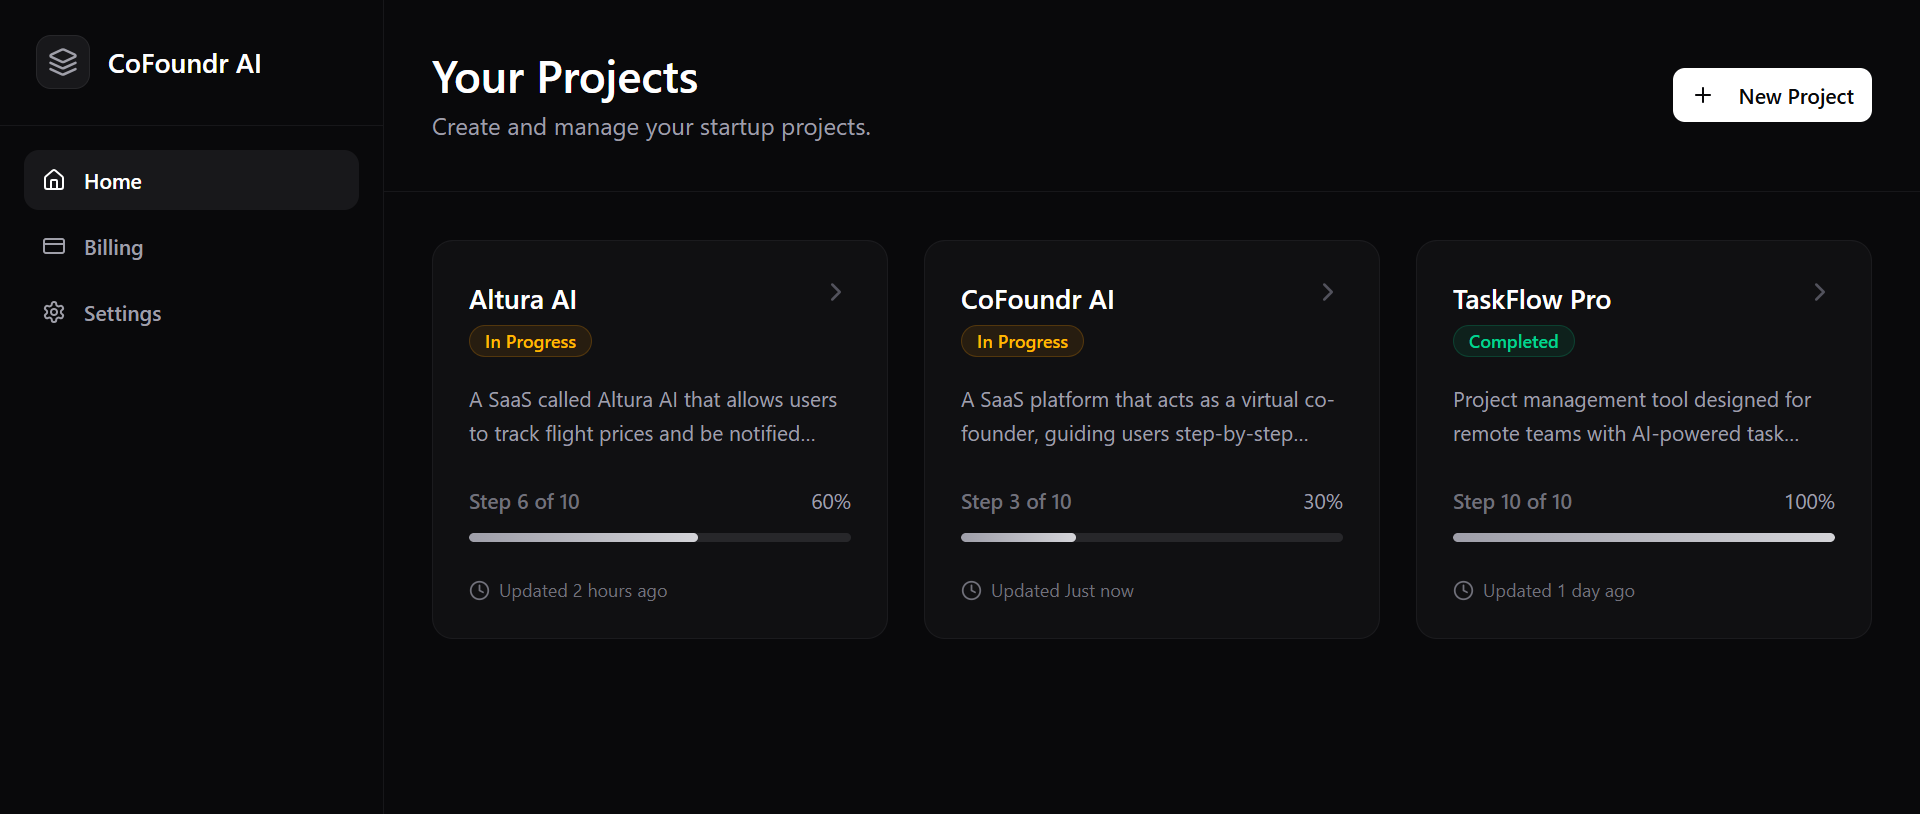The width and height of the screenshot is (1920, 814).
Task: Click the clock icon on Altura AI card
Action: 479,591
